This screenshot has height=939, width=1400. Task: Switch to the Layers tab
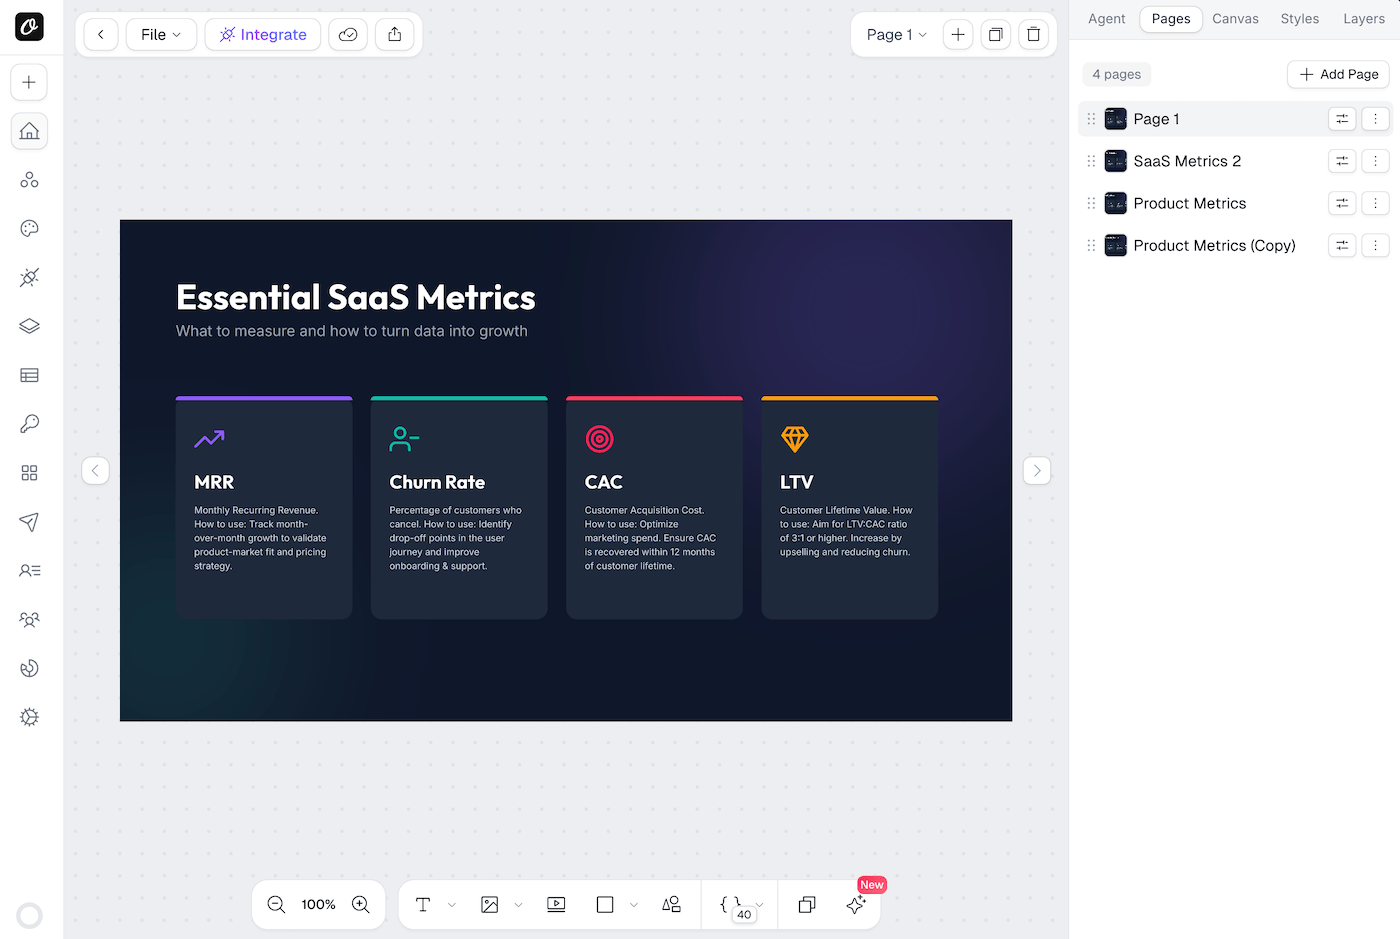click(1363, 19)
